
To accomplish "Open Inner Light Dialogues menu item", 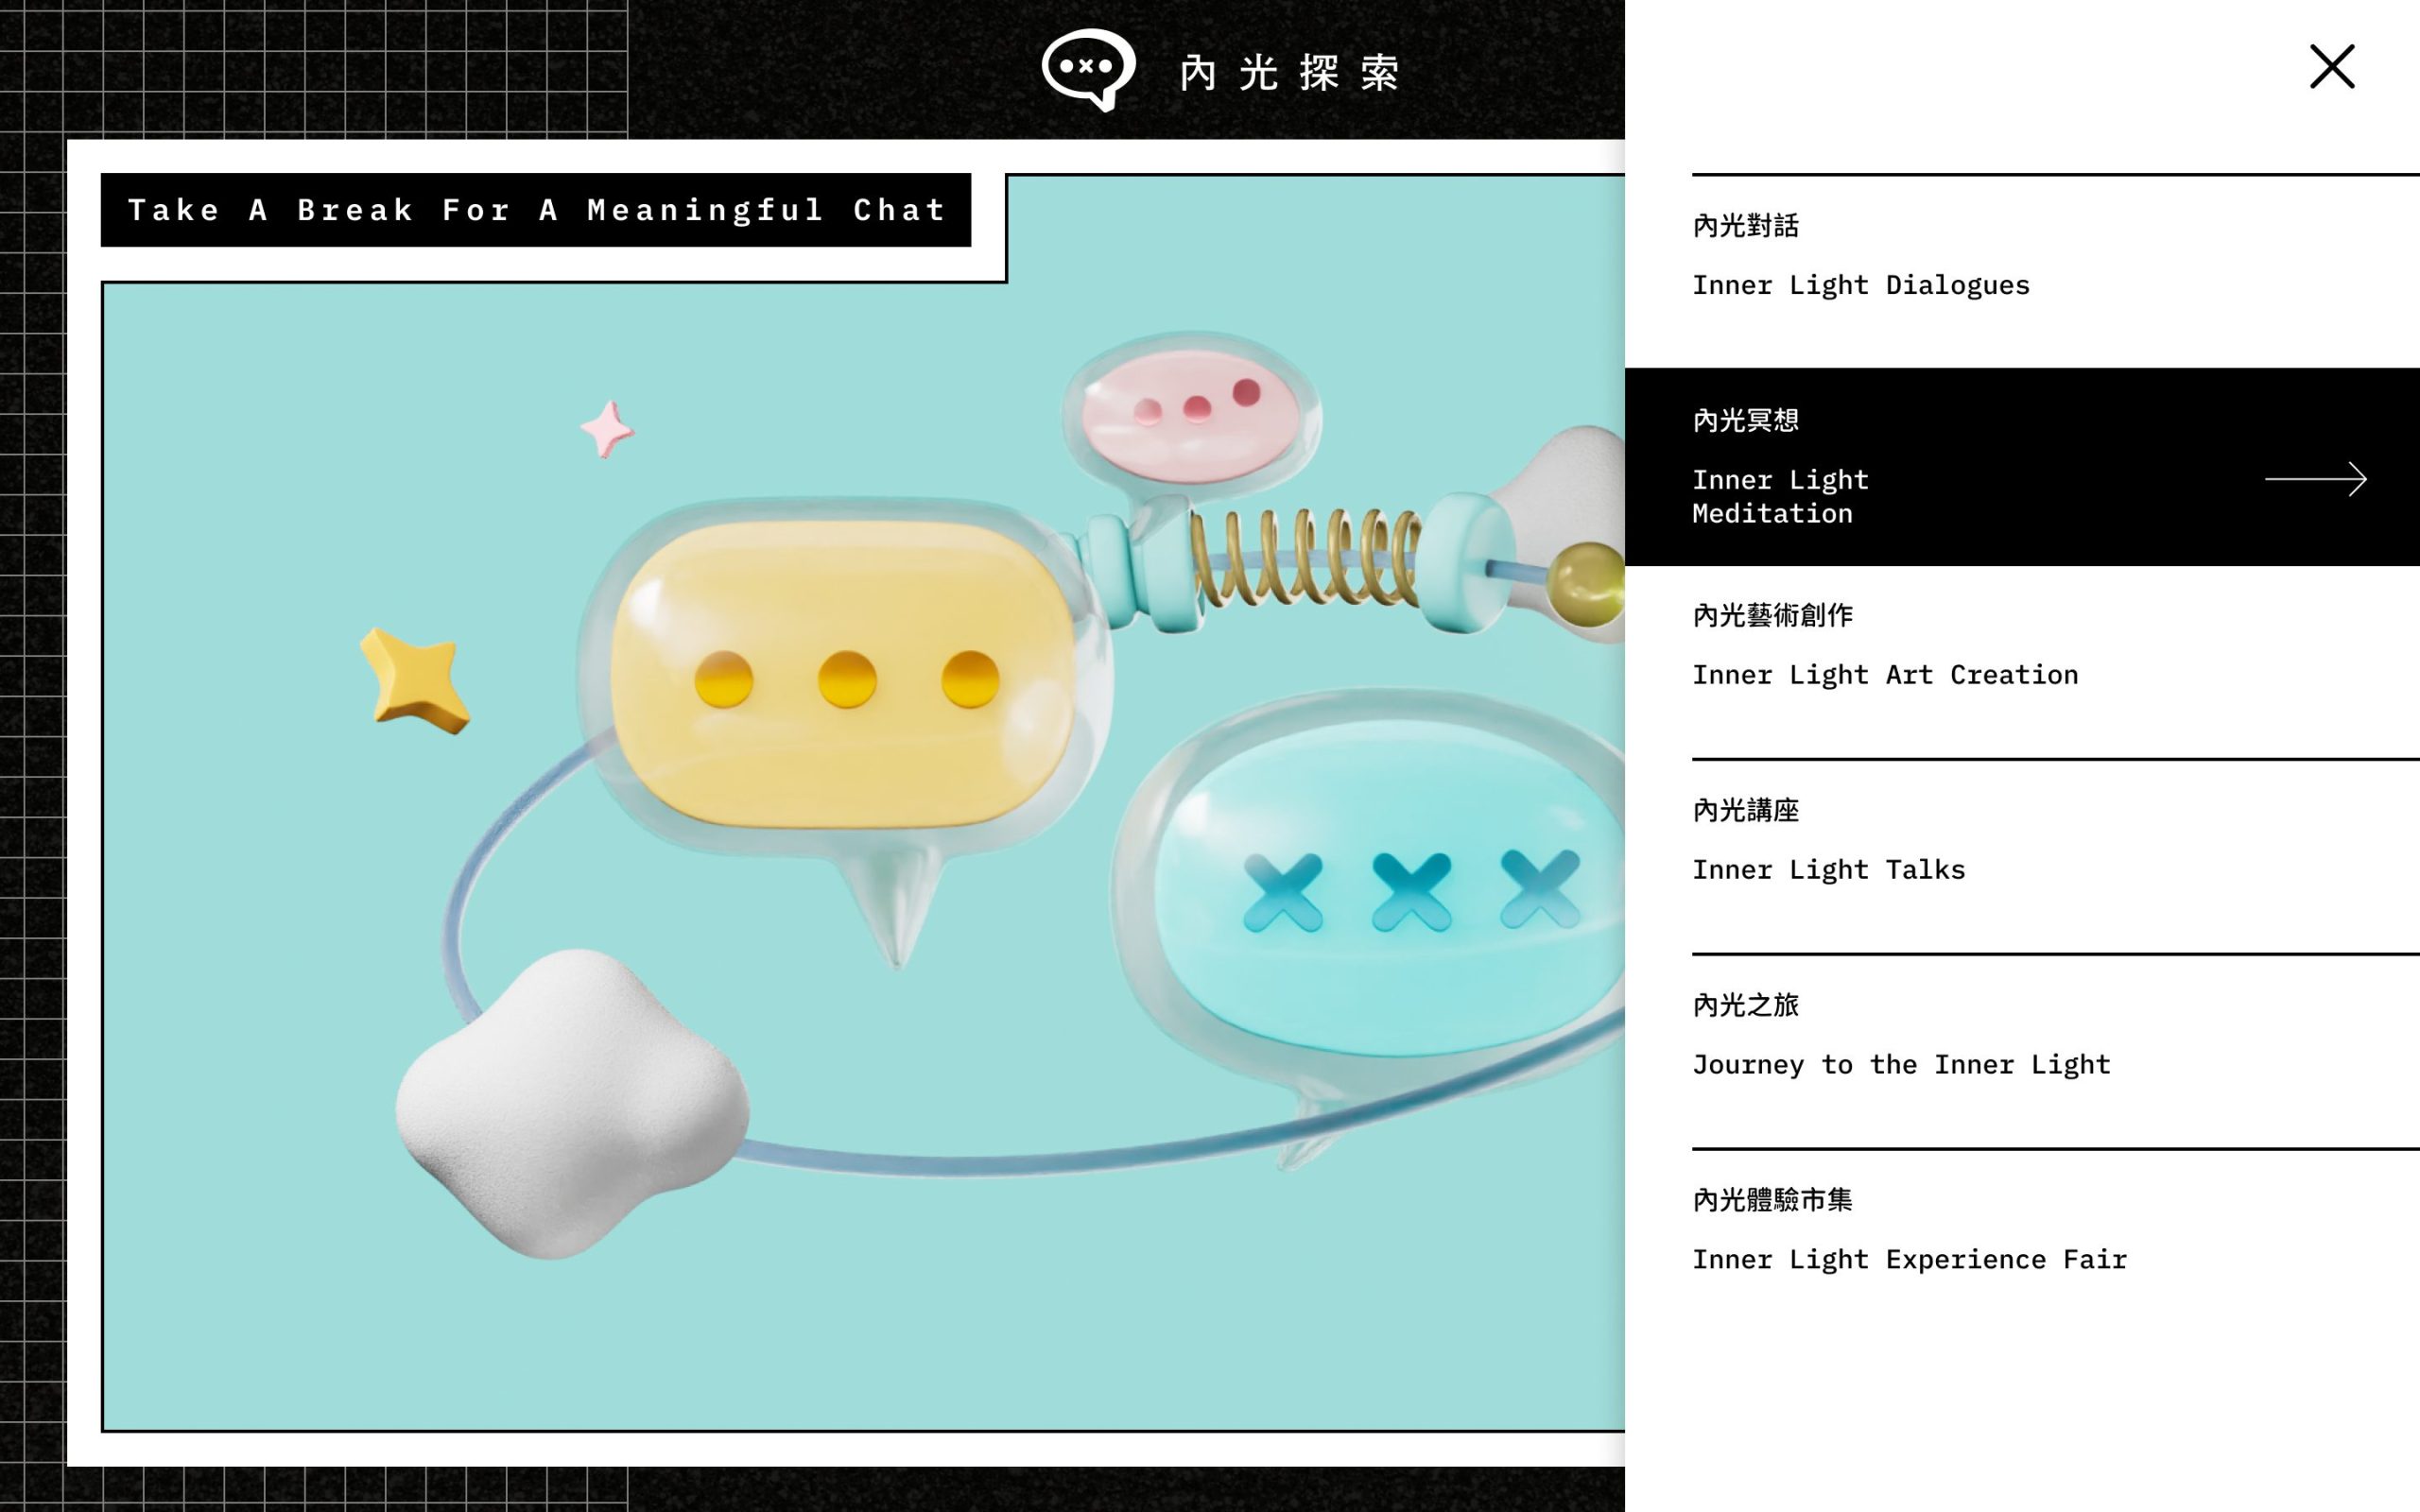I will (x=2022, y=271).
